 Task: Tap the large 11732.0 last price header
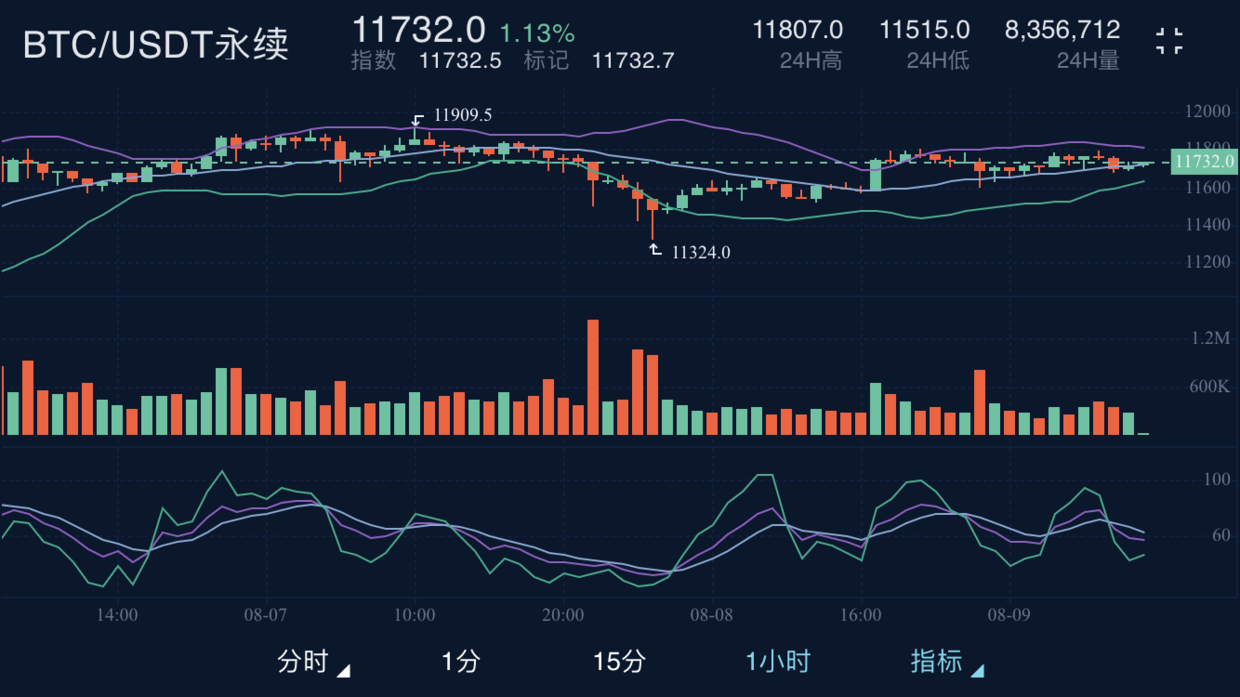[x=418, y=30]
